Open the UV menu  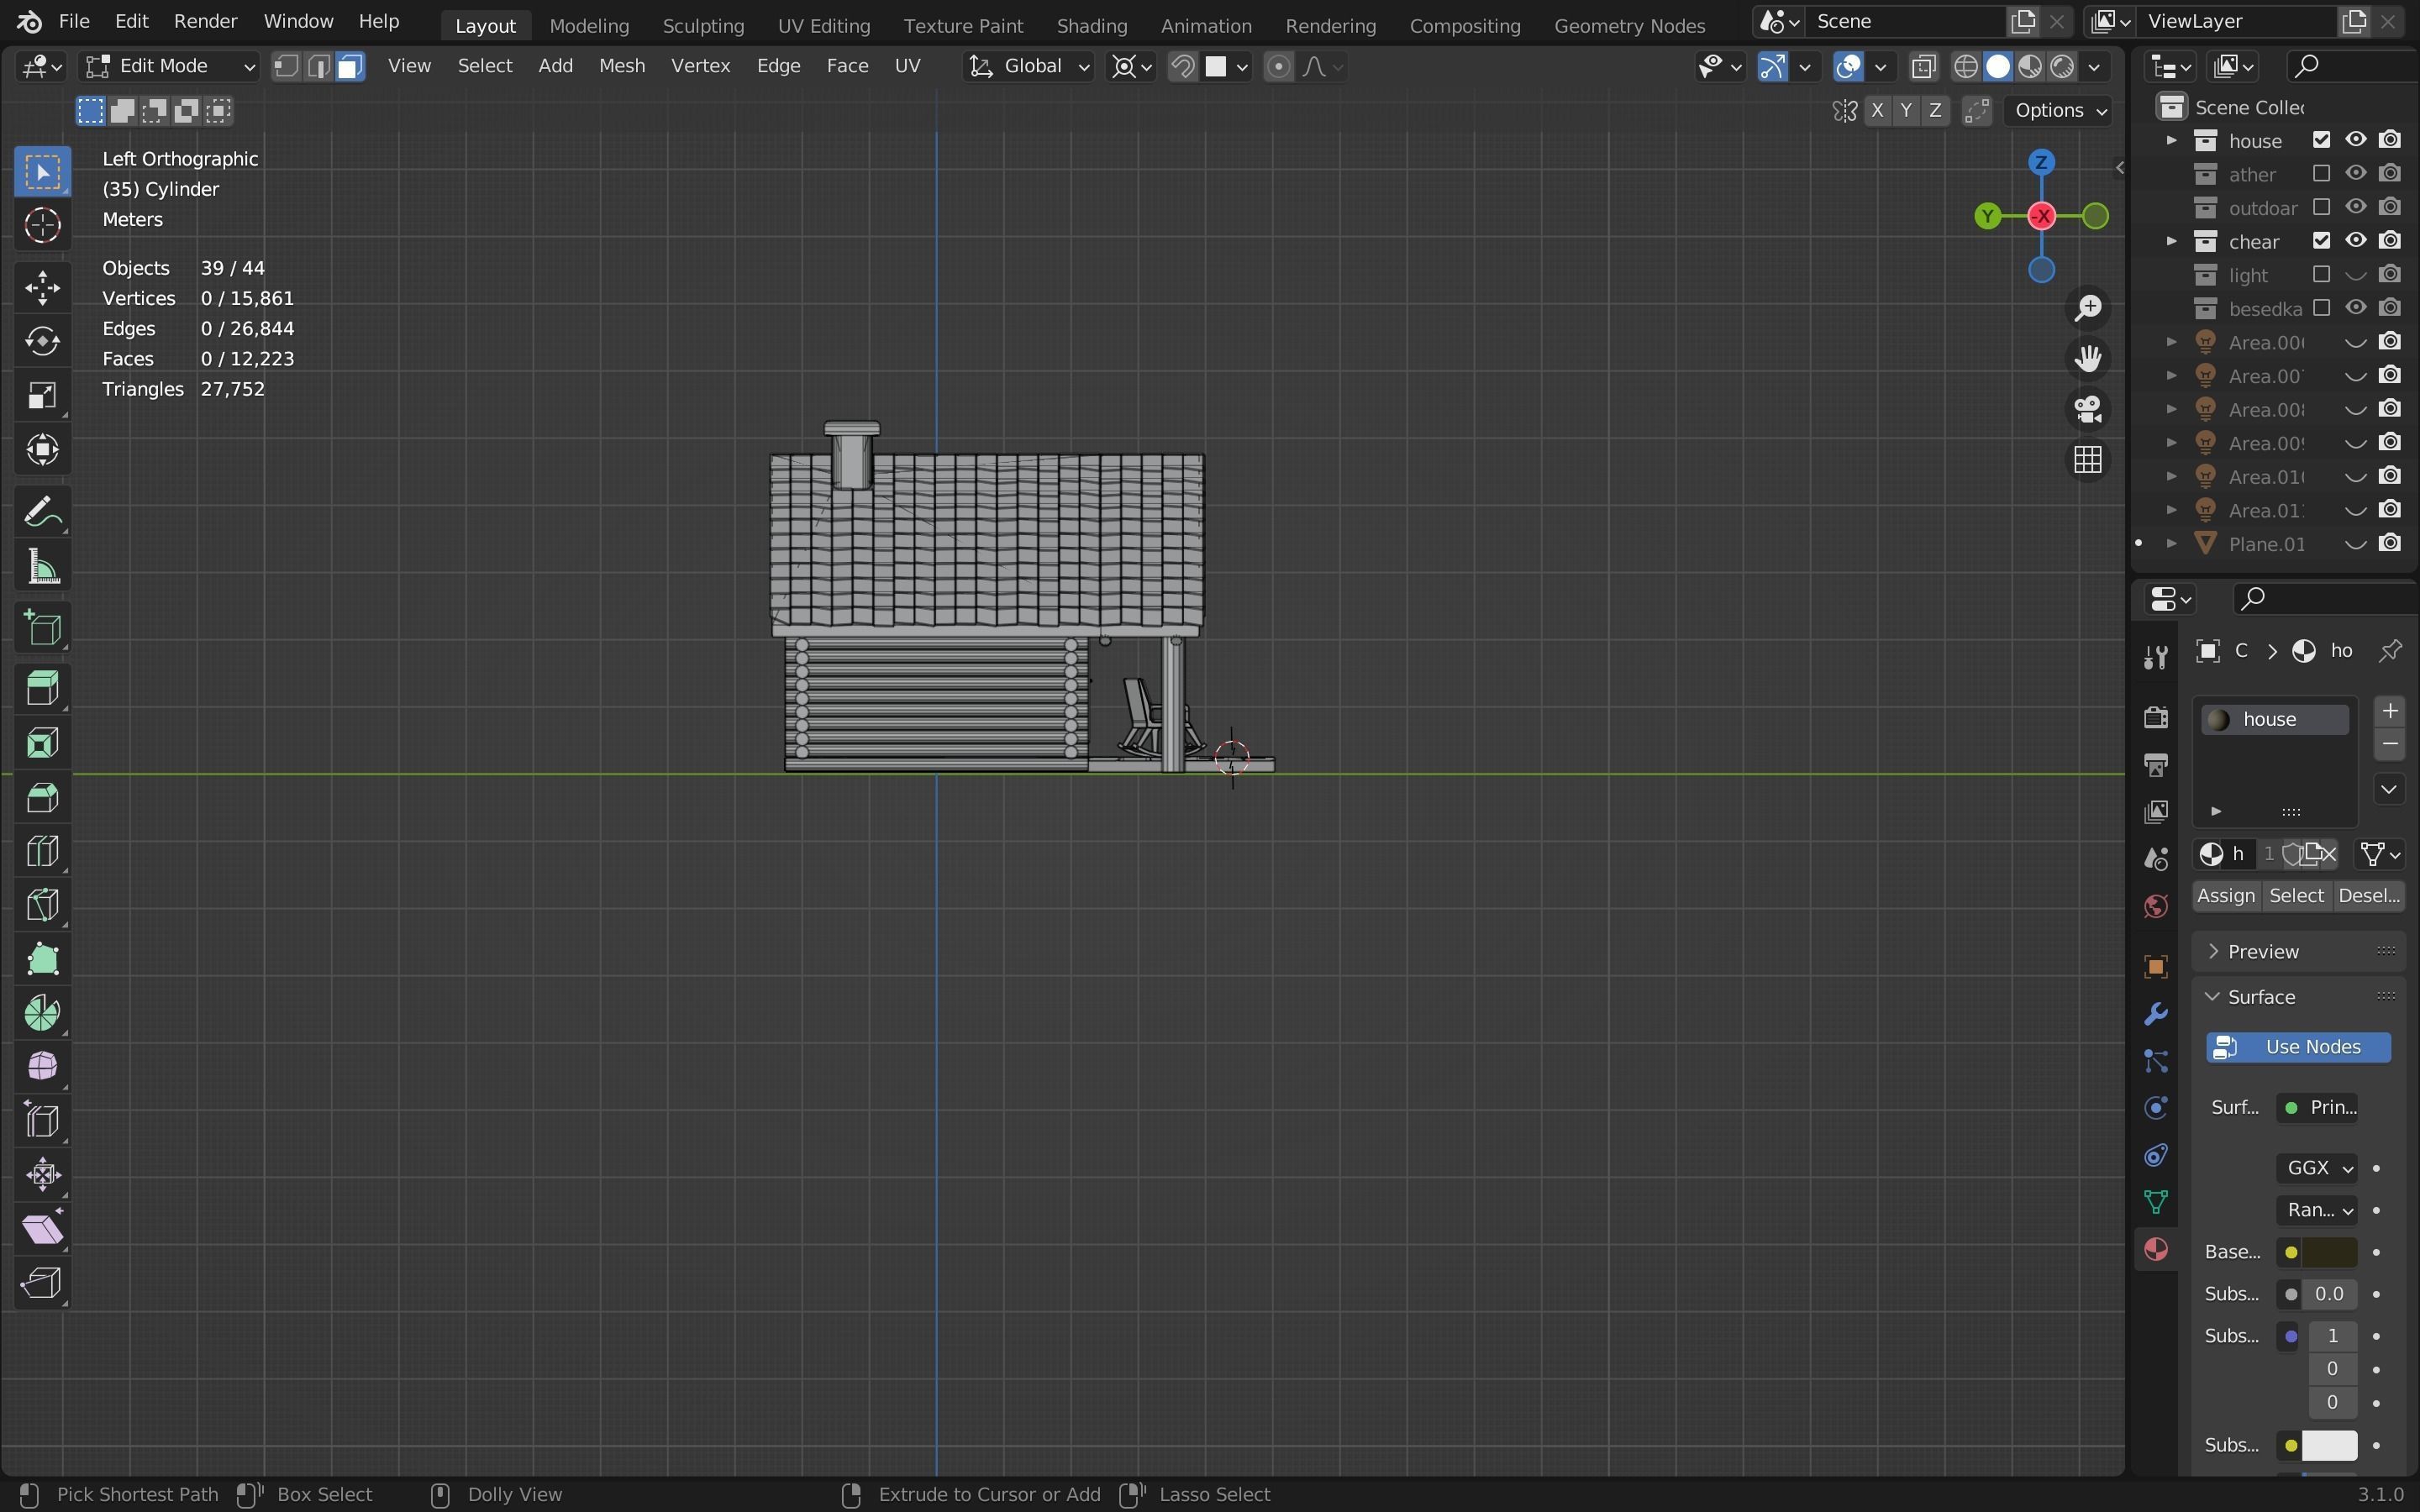click(x=907, y=66)
